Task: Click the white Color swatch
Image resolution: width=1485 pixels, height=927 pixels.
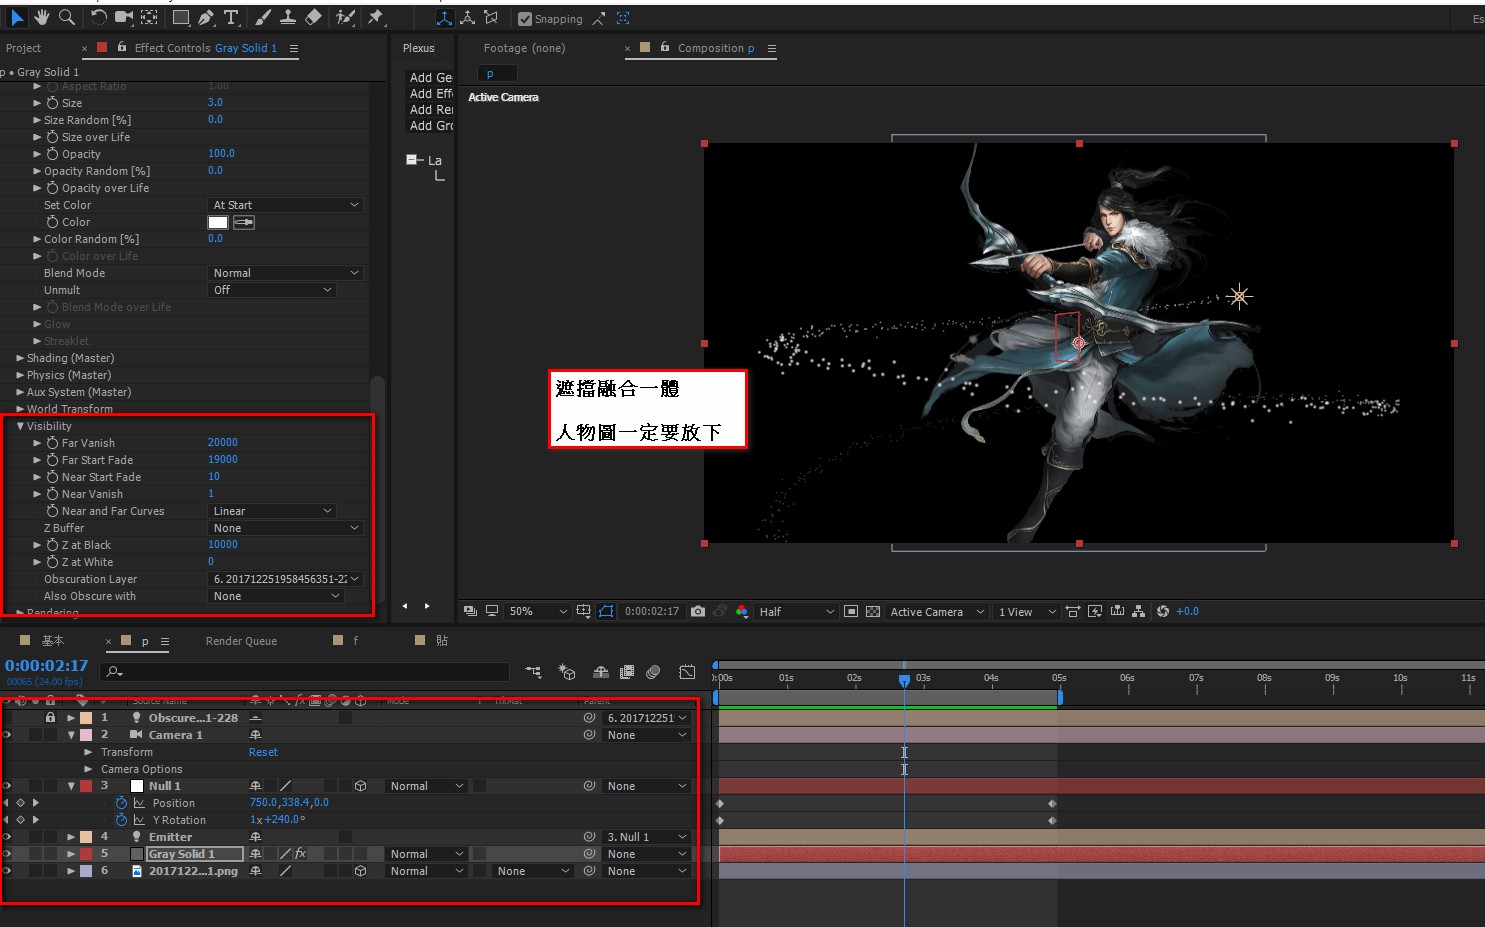Action: point(217,222)
